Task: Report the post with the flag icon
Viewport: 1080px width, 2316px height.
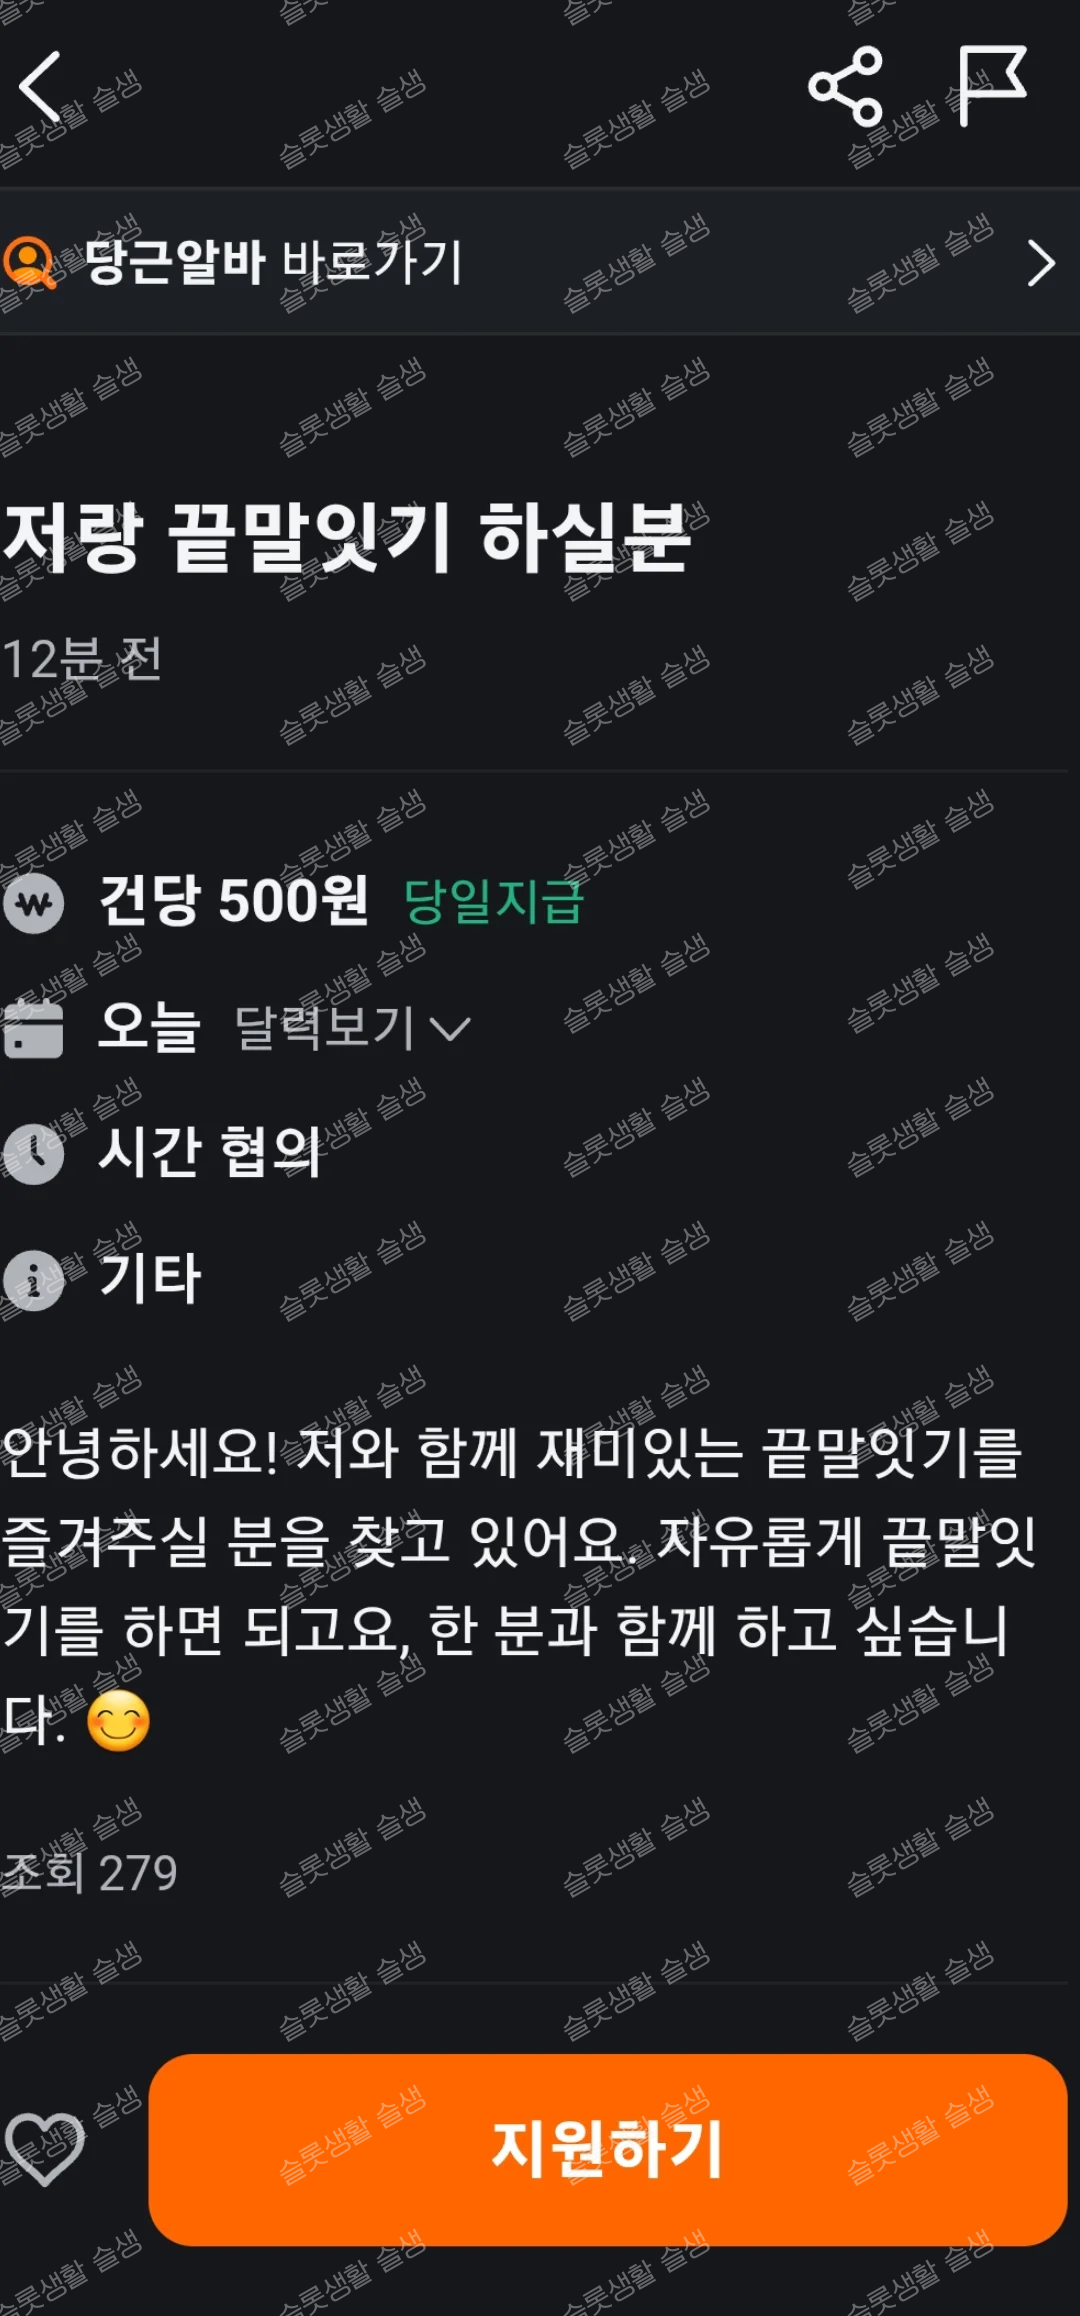Action: [x=991, y=86]
